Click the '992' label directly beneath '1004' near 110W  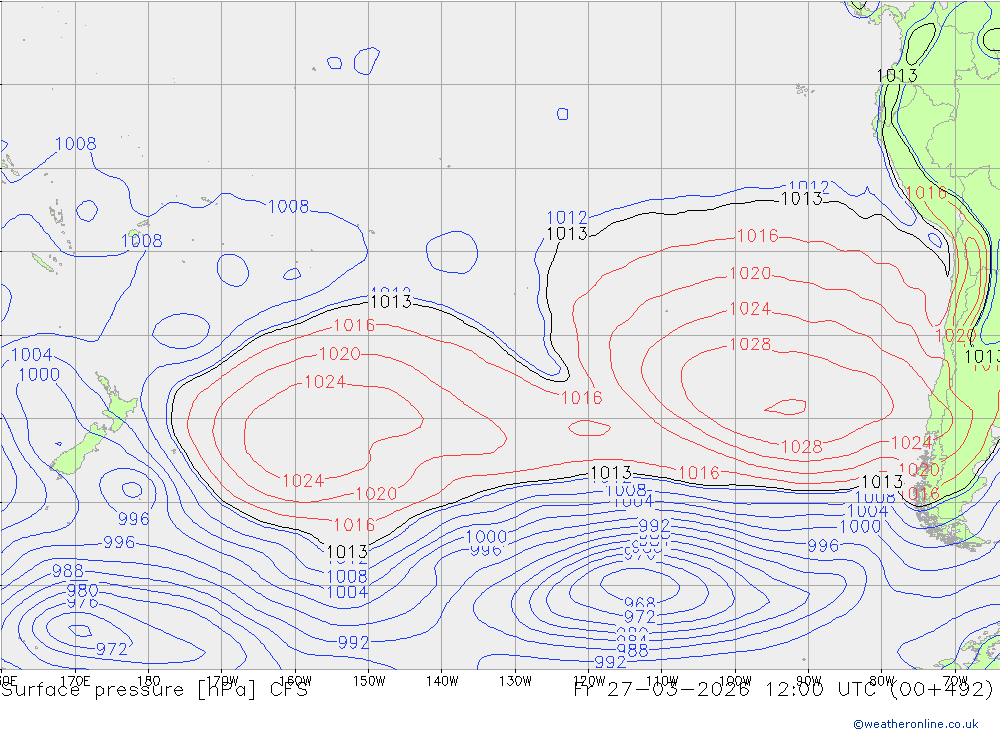pos(654,526)
